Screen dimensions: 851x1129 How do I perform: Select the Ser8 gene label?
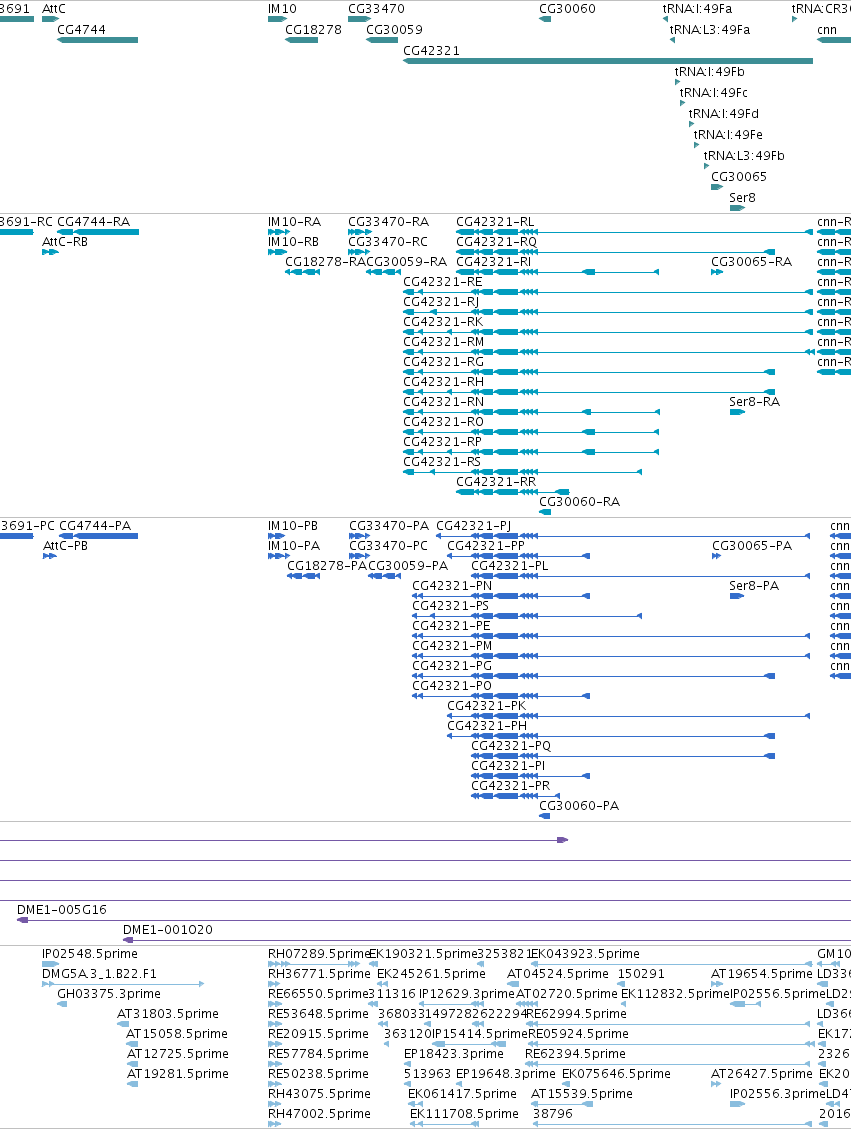(742, 197)
